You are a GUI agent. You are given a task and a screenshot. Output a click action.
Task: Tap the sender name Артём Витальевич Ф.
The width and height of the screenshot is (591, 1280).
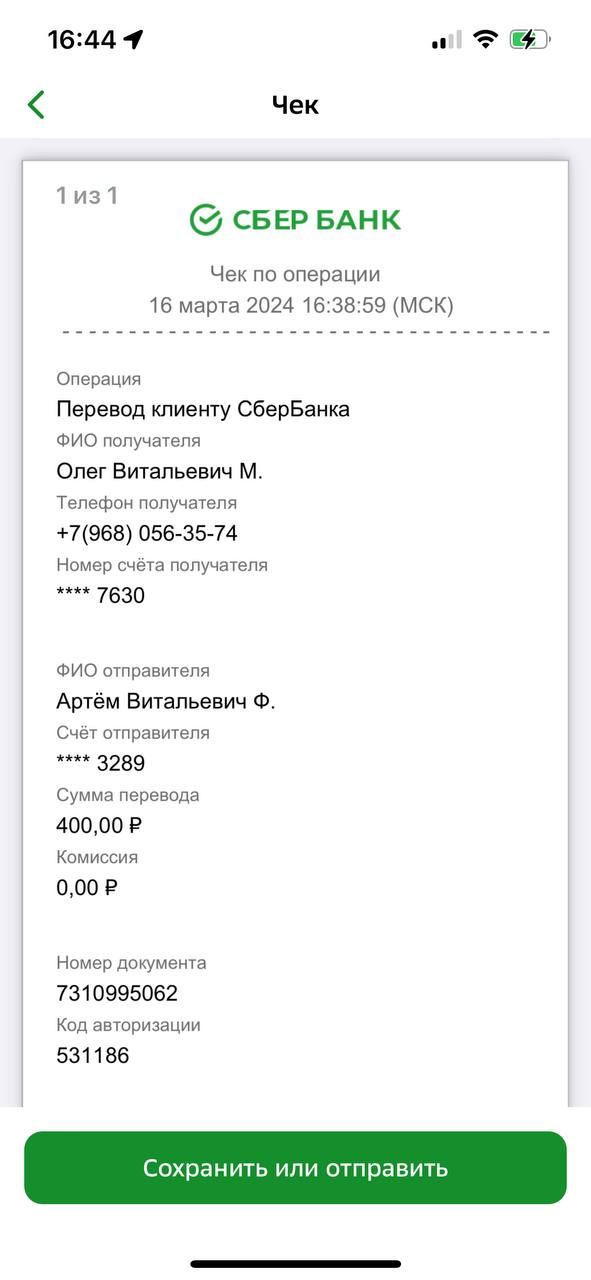166,702
